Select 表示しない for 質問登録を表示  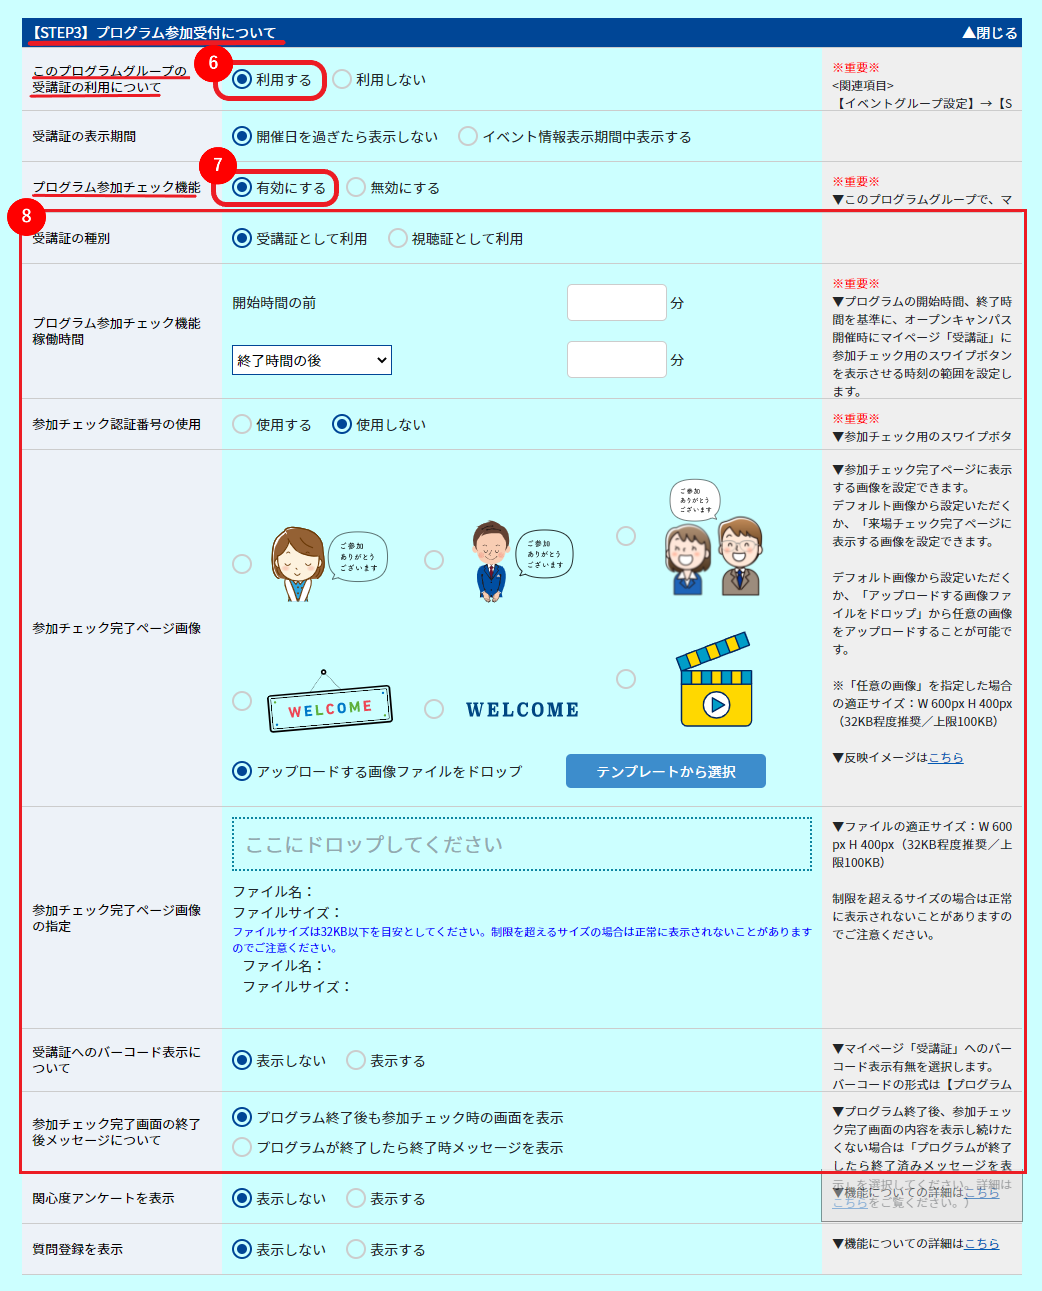(x=242, y=1249)
